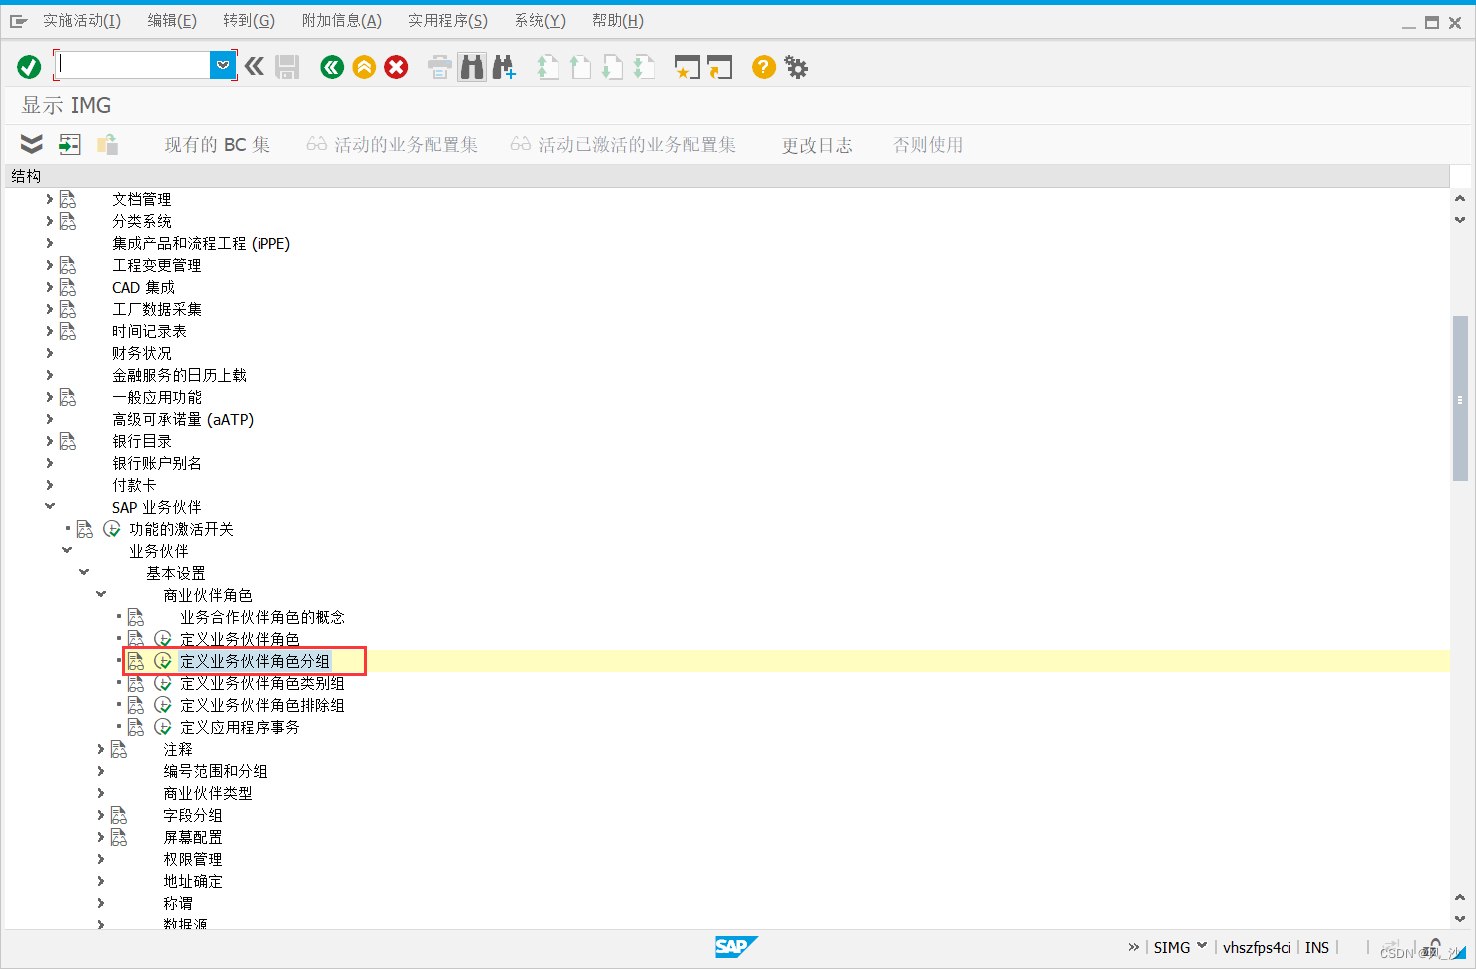
Task: Open the 实用程序(S) menu
Action: [x=448, y=21]
